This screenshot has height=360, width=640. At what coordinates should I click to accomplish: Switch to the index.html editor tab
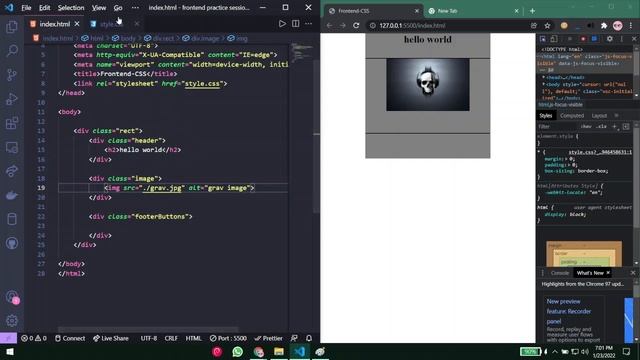55,24
